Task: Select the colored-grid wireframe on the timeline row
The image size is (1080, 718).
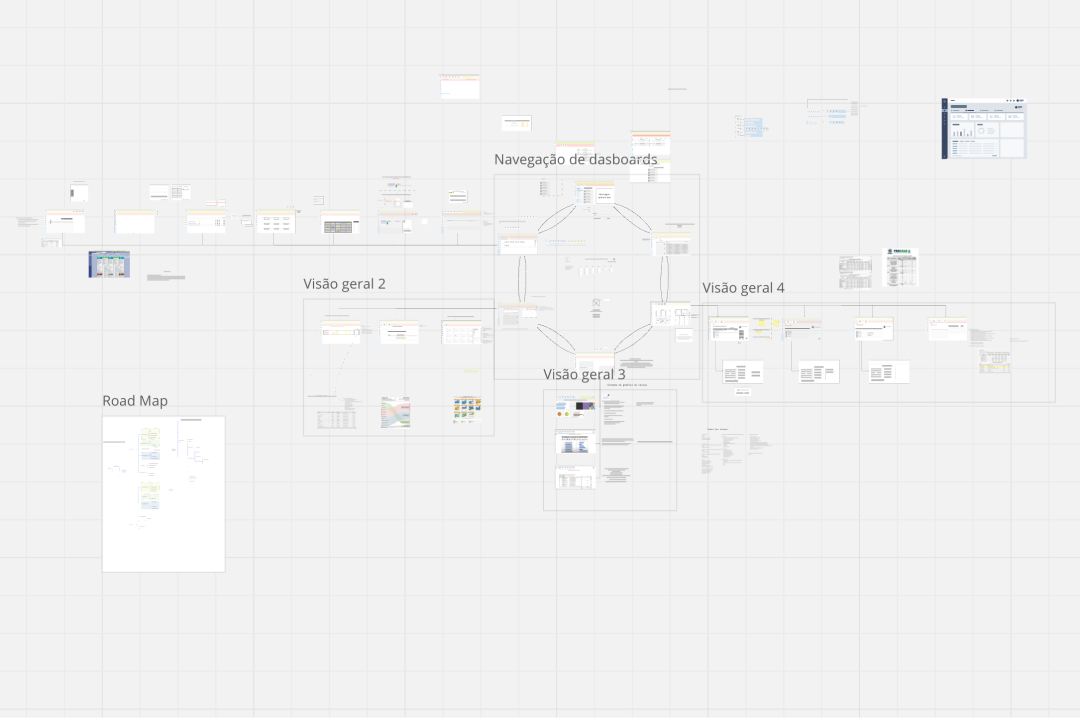Action: 341,224
